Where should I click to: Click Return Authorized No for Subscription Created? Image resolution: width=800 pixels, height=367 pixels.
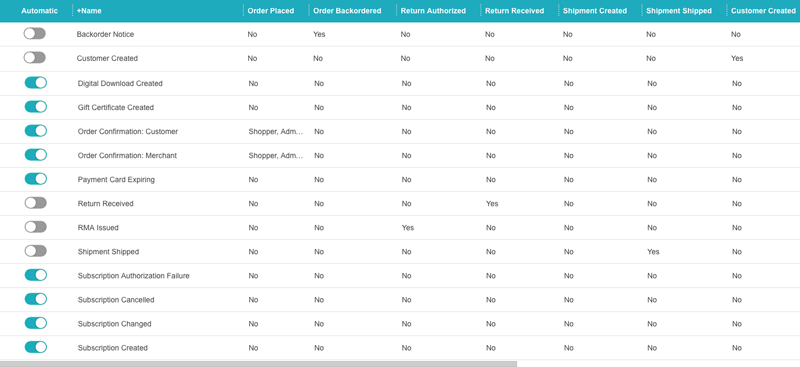[406, 348]
